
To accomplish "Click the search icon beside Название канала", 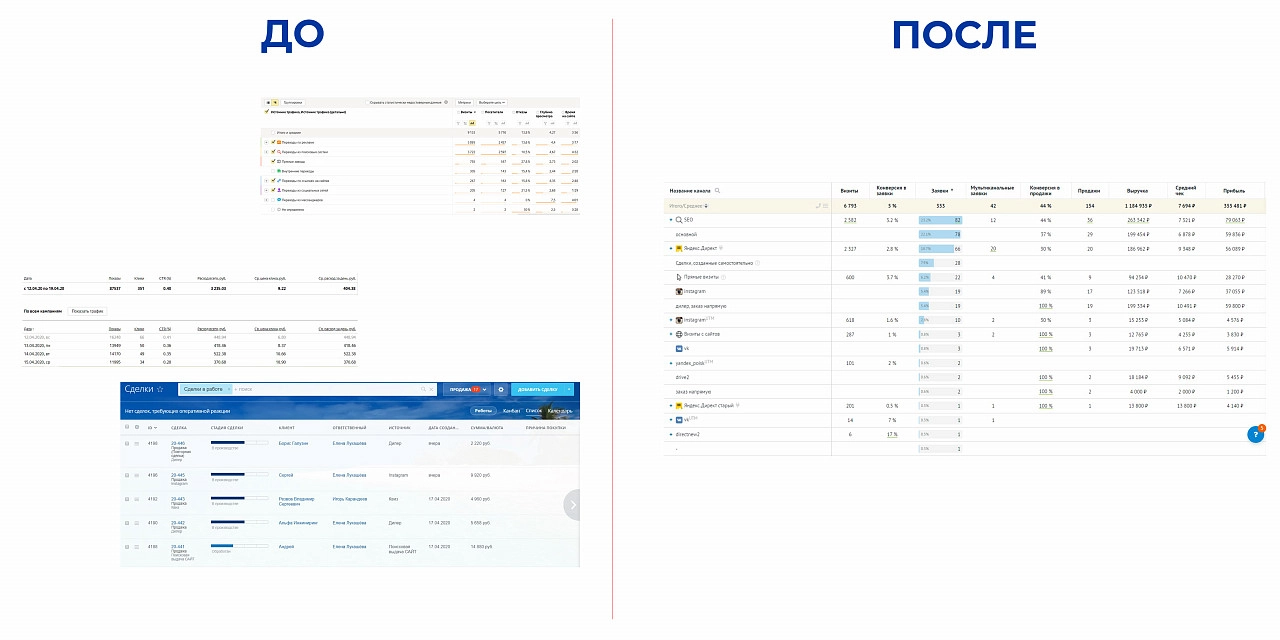I will click(x=717, y=190).
